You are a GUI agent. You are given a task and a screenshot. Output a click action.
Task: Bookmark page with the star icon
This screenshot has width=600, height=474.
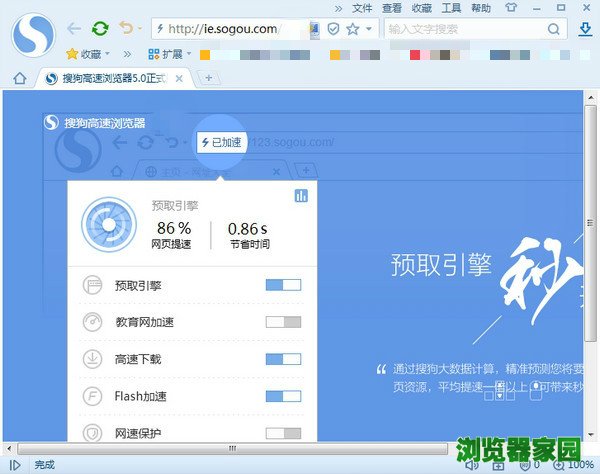click(352, 29)
